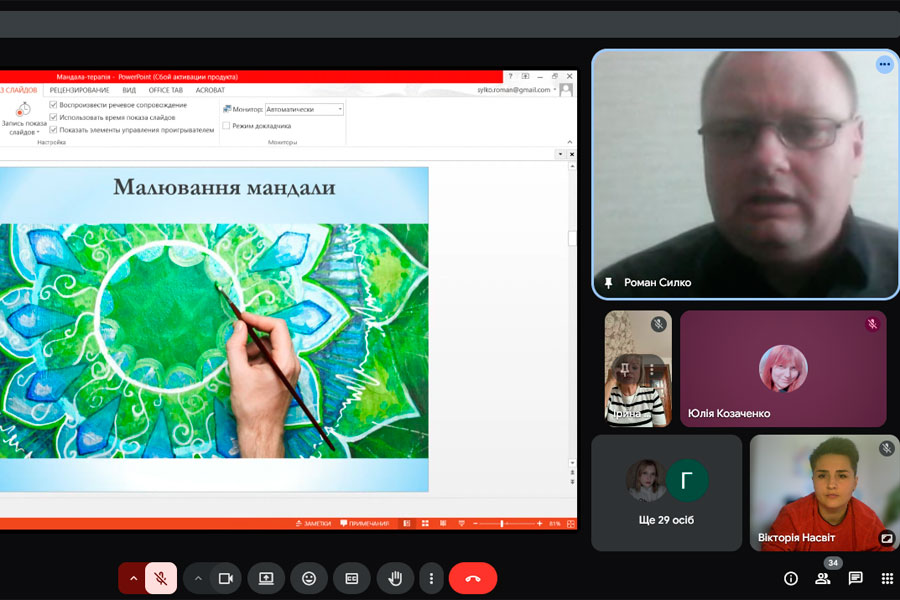Screen dimensions: 900x600
Task: Select the Вікторія Насвіт video tile
Action: click(x=825, y=493)
